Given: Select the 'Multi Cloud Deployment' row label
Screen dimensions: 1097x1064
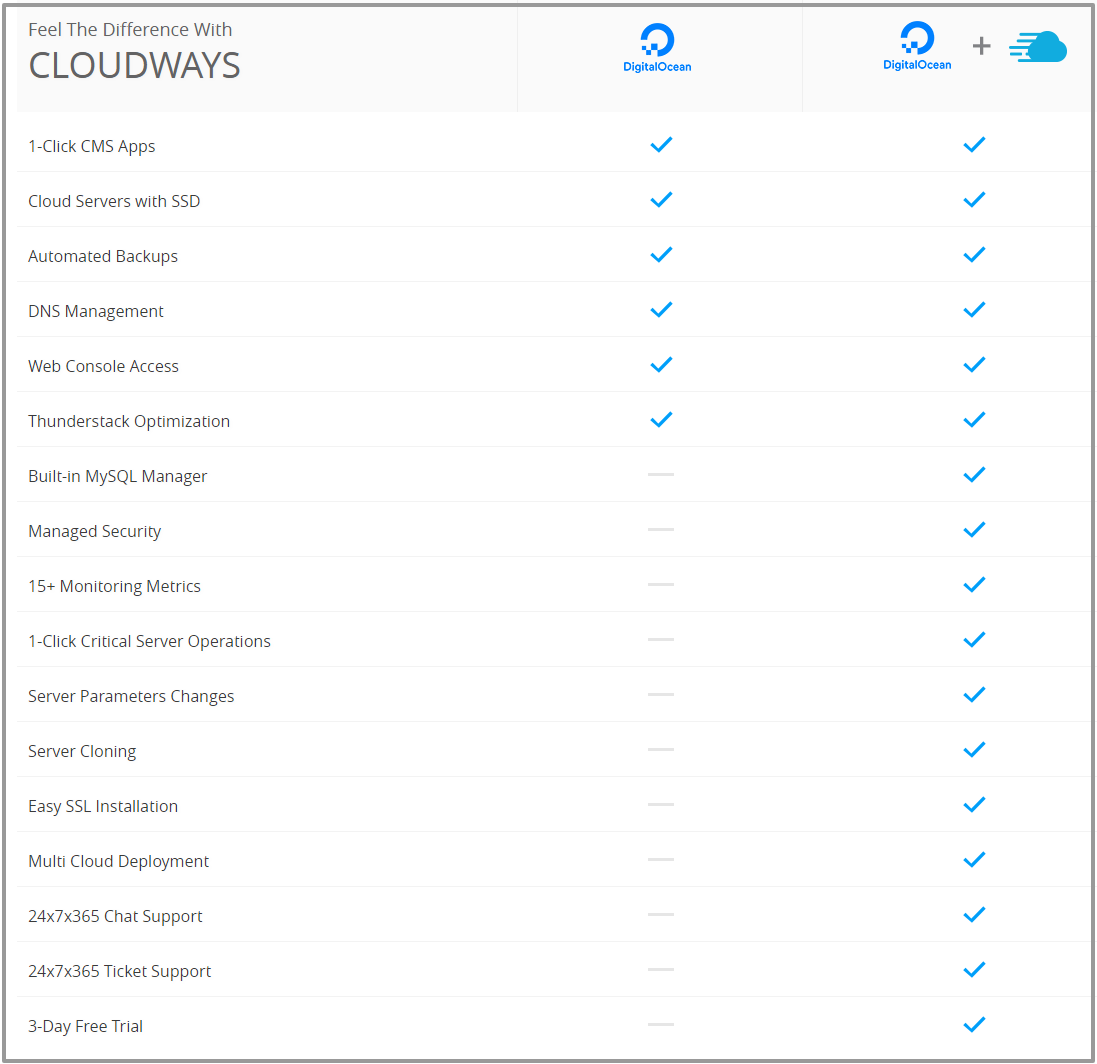Looking at the screenshot, I should pos(118,861).
